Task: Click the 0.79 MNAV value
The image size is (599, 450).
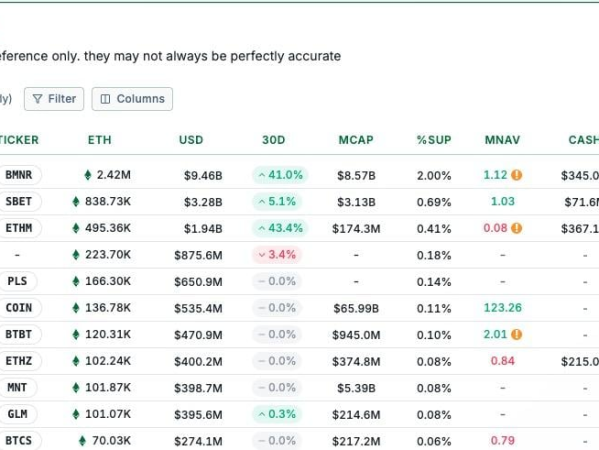Action: point(503,440)
